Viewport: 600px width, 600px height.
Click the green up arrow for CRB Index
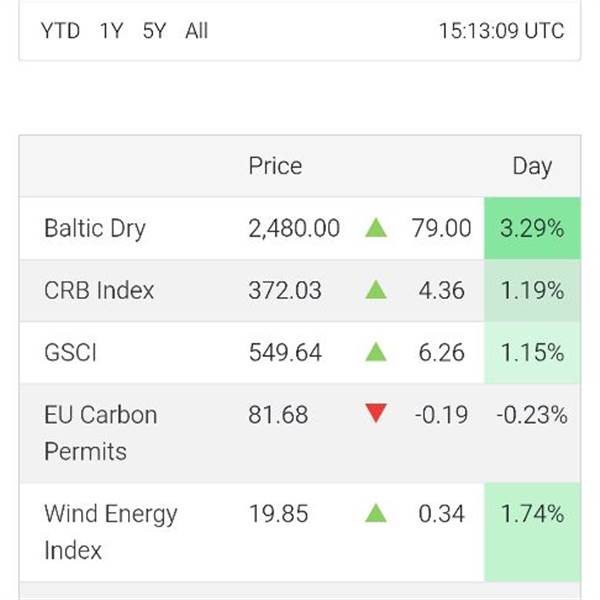(376, 291)
